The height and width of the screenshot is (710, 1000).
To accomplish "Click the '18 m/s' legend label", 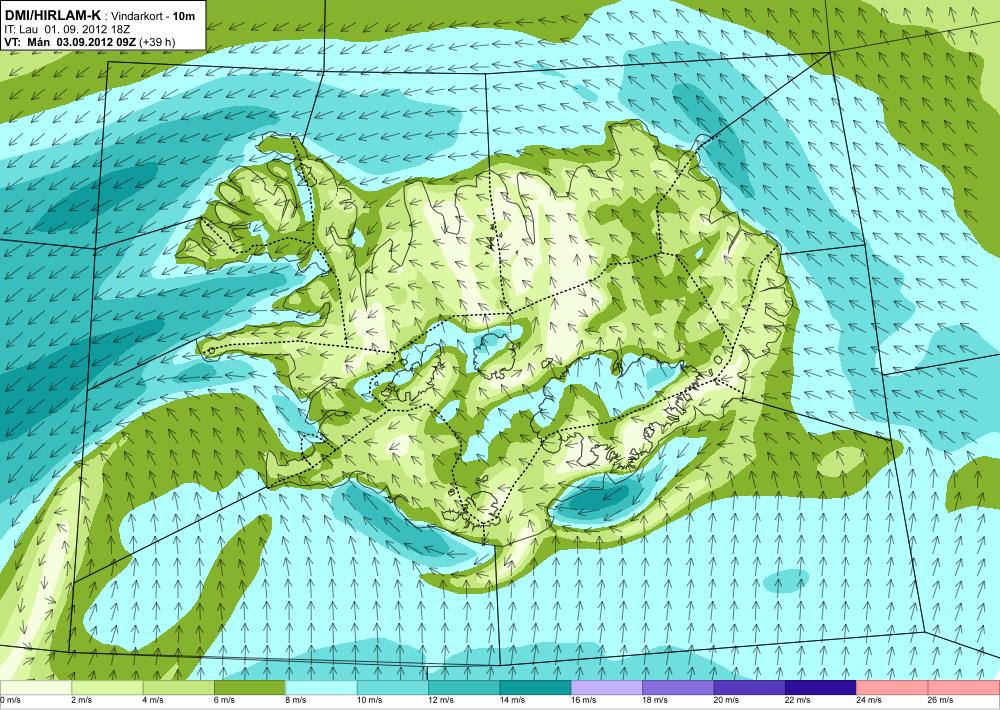I will pyautogui.click(x=654, y=700).
